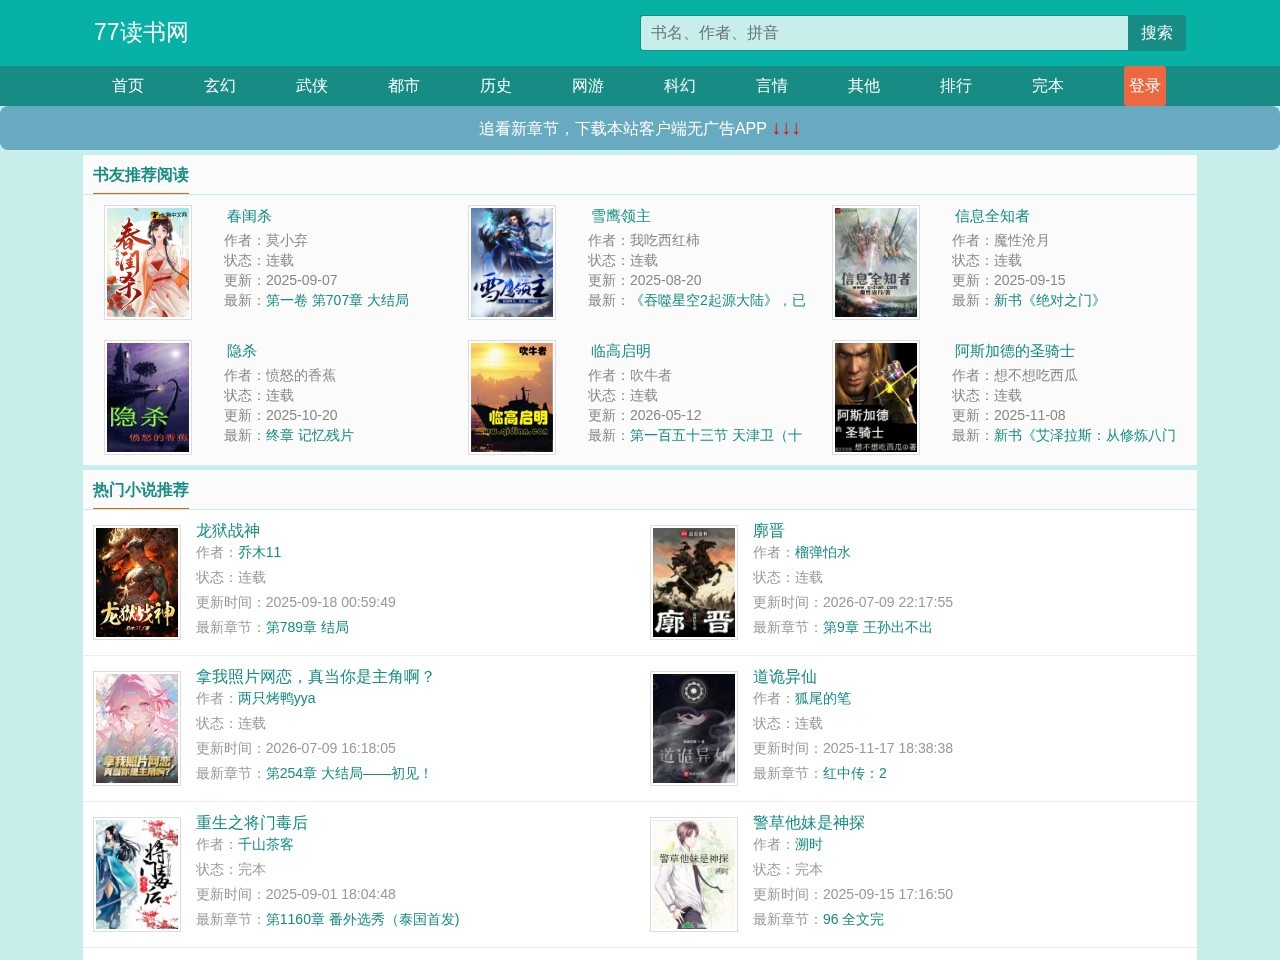1280x960 pixels.
Task: Open the 科幻 category
Action: 680,86
